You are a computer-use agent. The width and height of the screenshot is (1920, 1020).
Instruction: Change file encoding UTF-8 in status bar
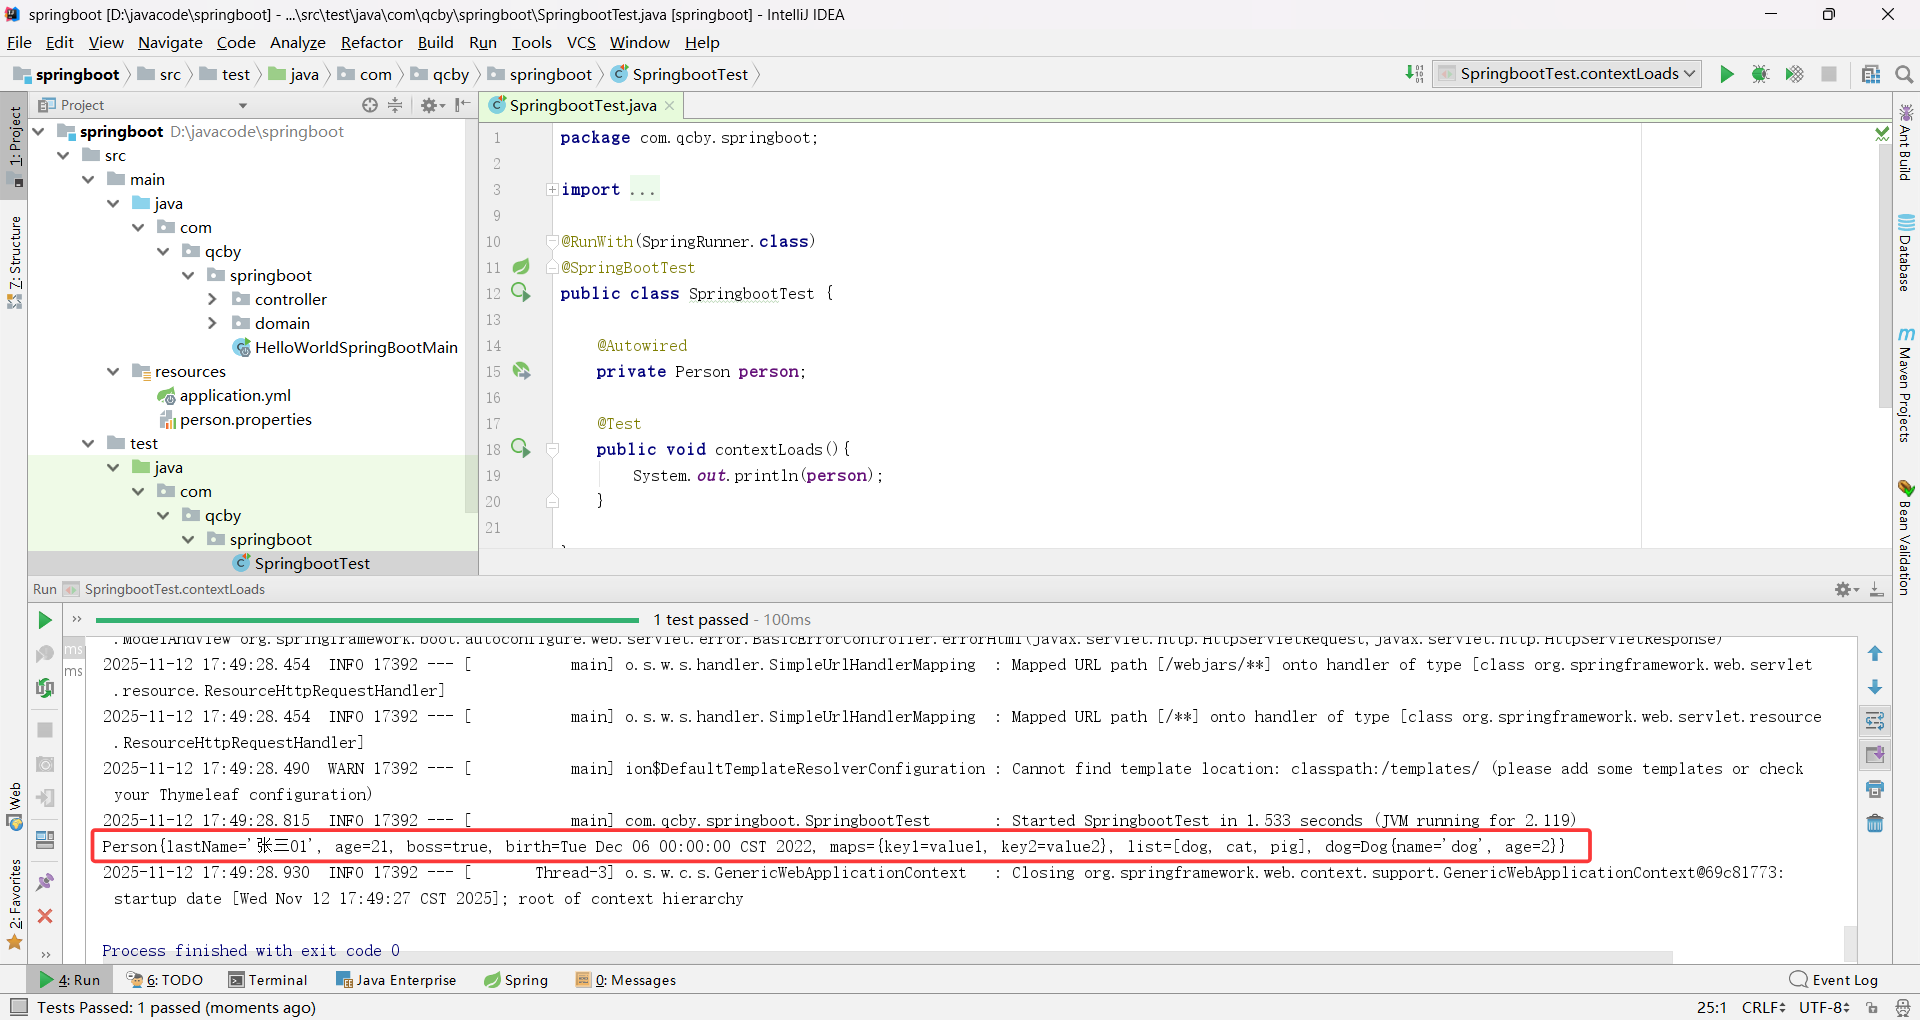(x=1825, y=1007)
